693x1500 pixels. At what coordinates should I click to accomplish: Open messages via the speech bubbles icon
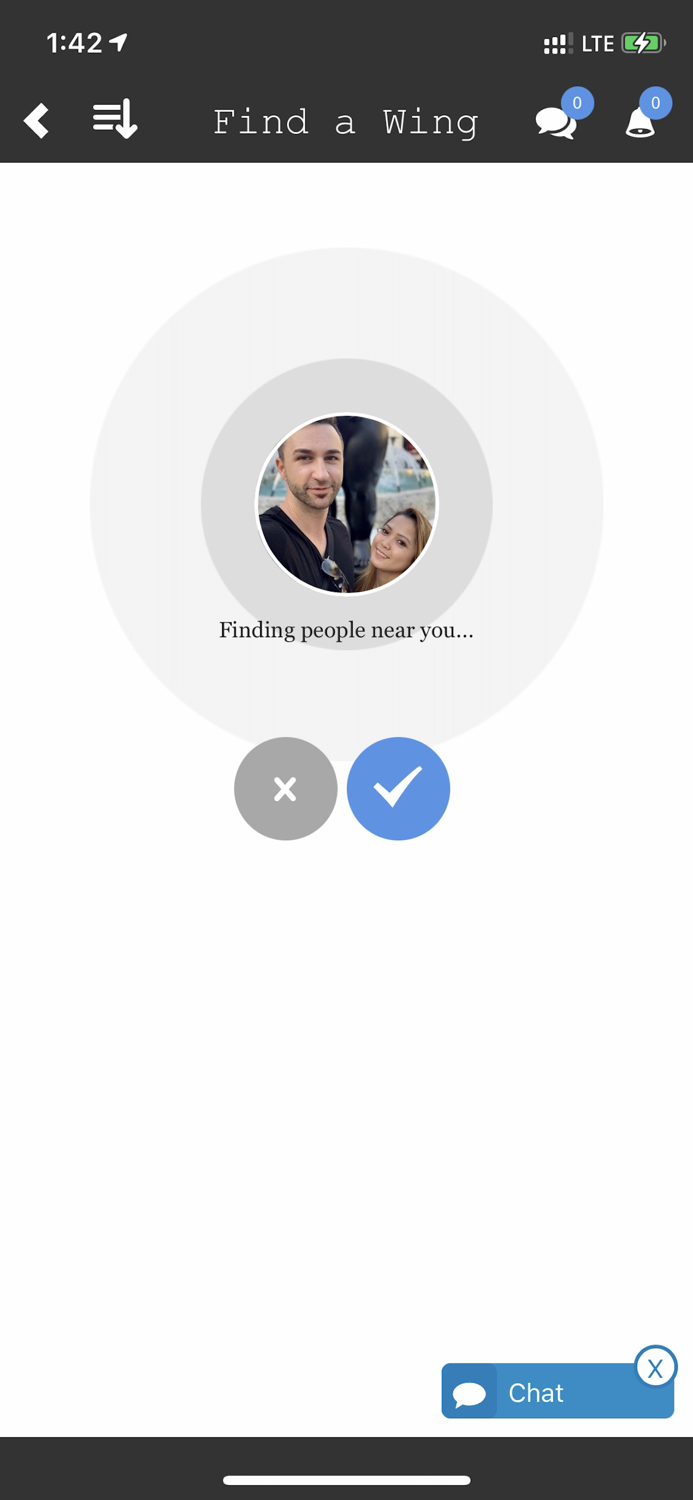556,123
